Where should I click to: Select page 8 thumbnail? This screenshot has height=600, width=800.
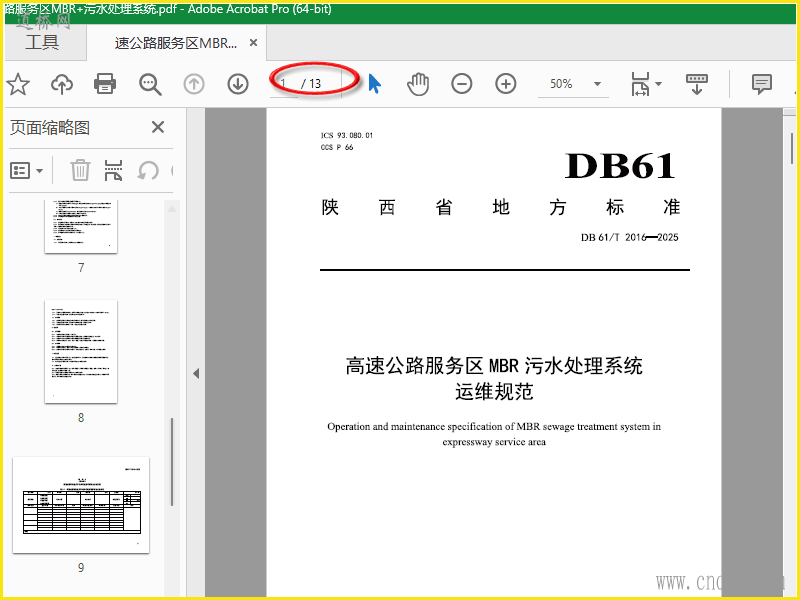(81, 352)
